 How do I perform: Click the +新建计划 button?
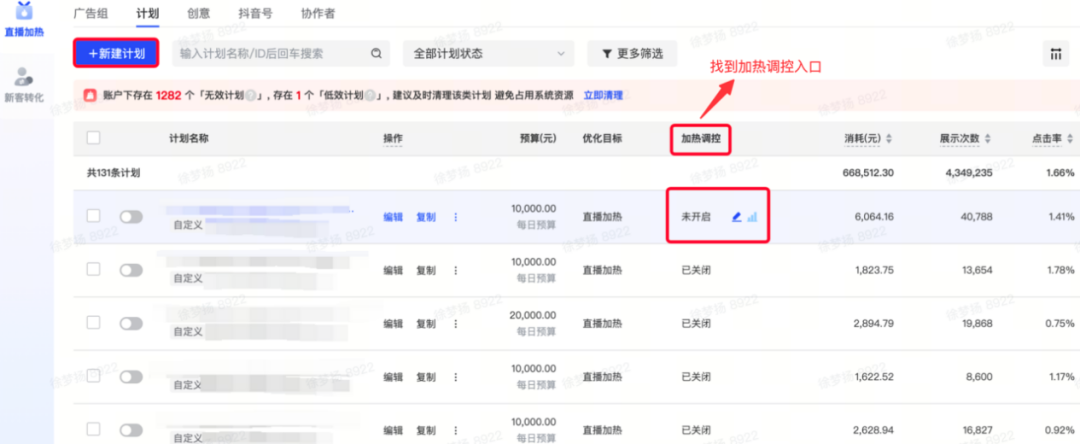(116, 54)
